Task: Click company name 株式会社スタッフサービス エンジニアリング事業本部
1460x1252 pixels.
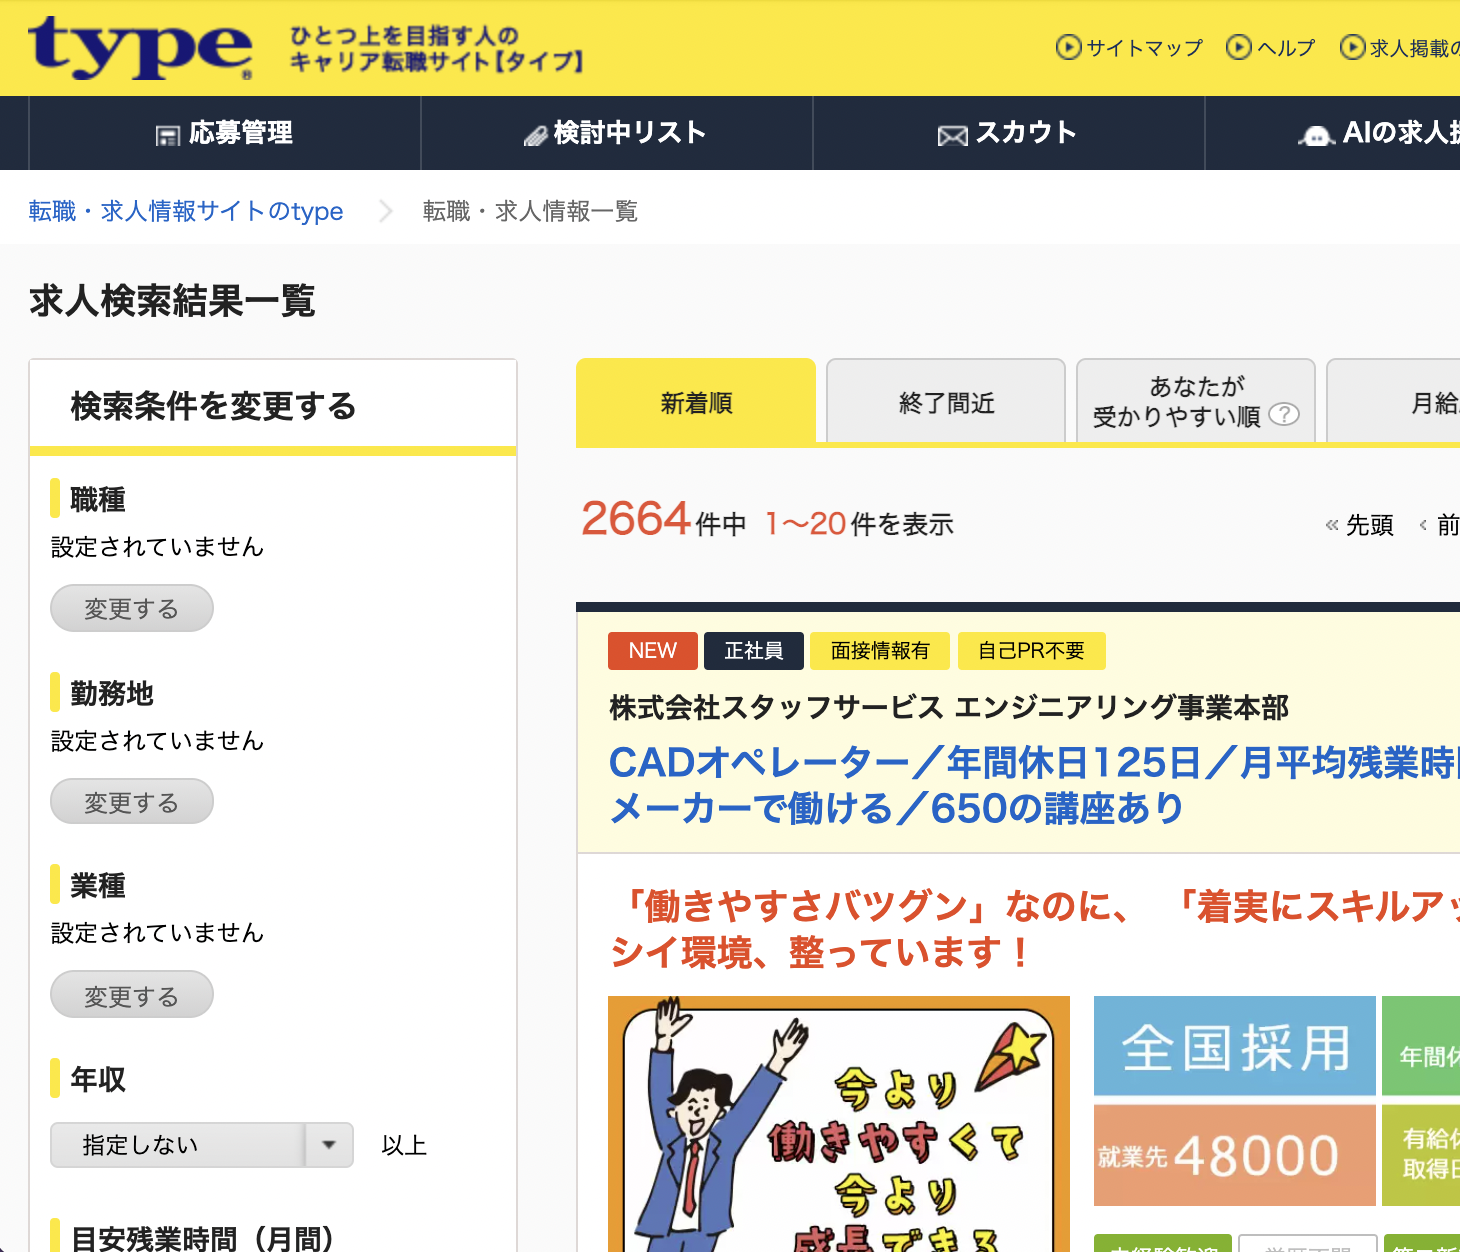Action: [949, 708]
